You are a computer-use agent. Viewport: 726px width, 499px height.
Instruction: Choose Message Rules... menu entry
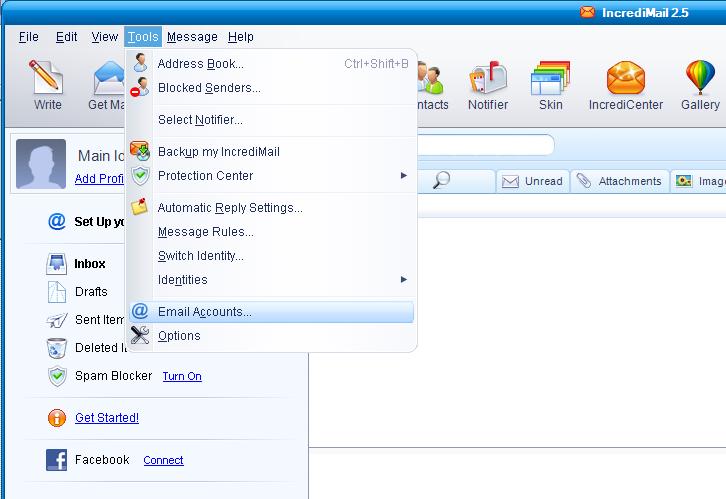click(271, 231)
